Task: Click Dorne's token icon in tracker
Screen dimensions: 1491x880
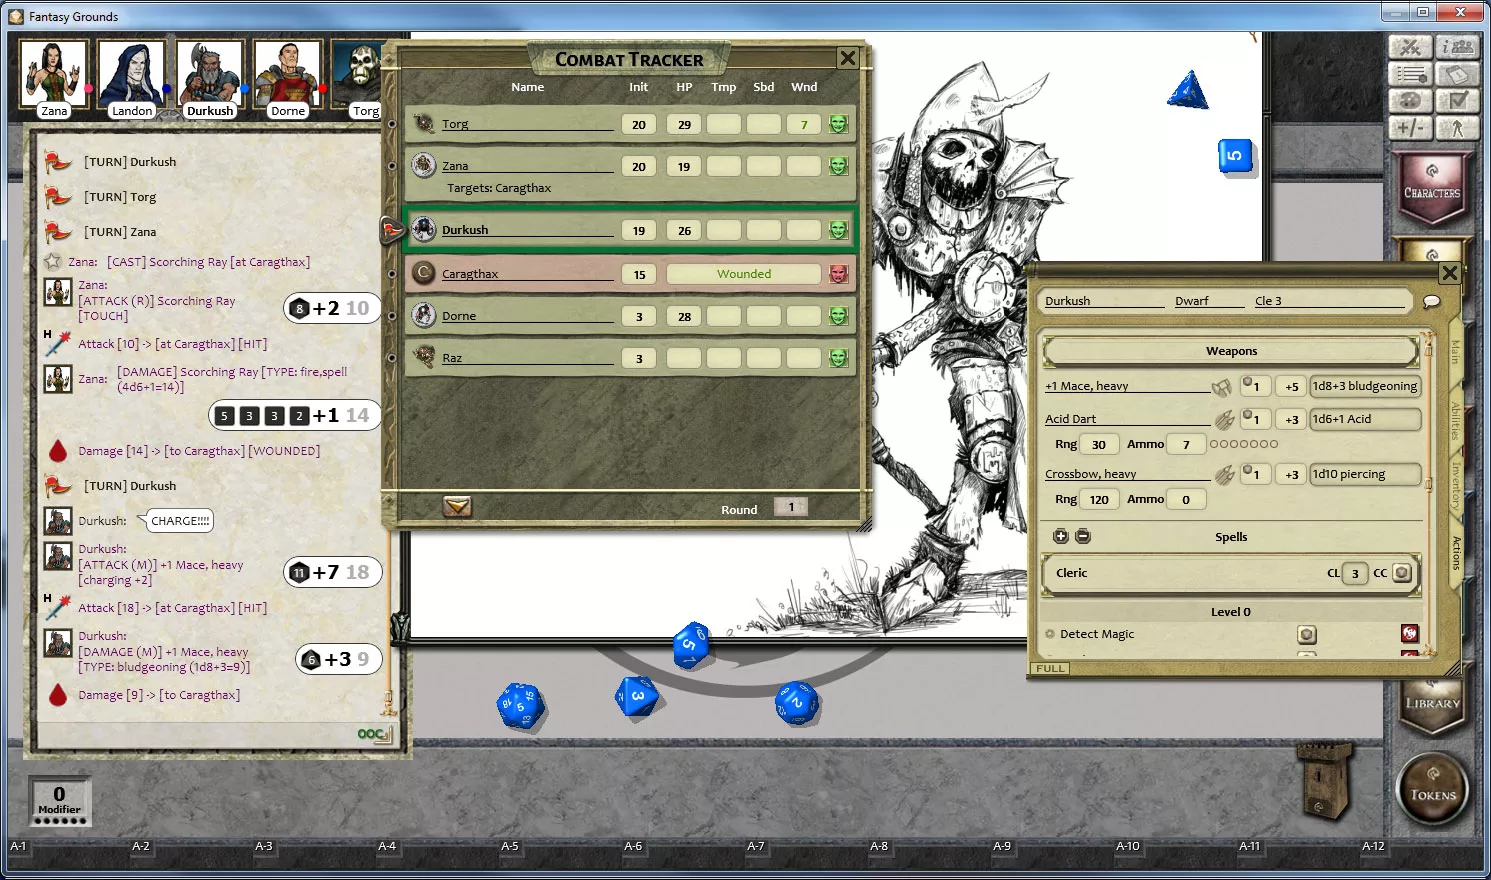Action: click(x=424, y=315)
